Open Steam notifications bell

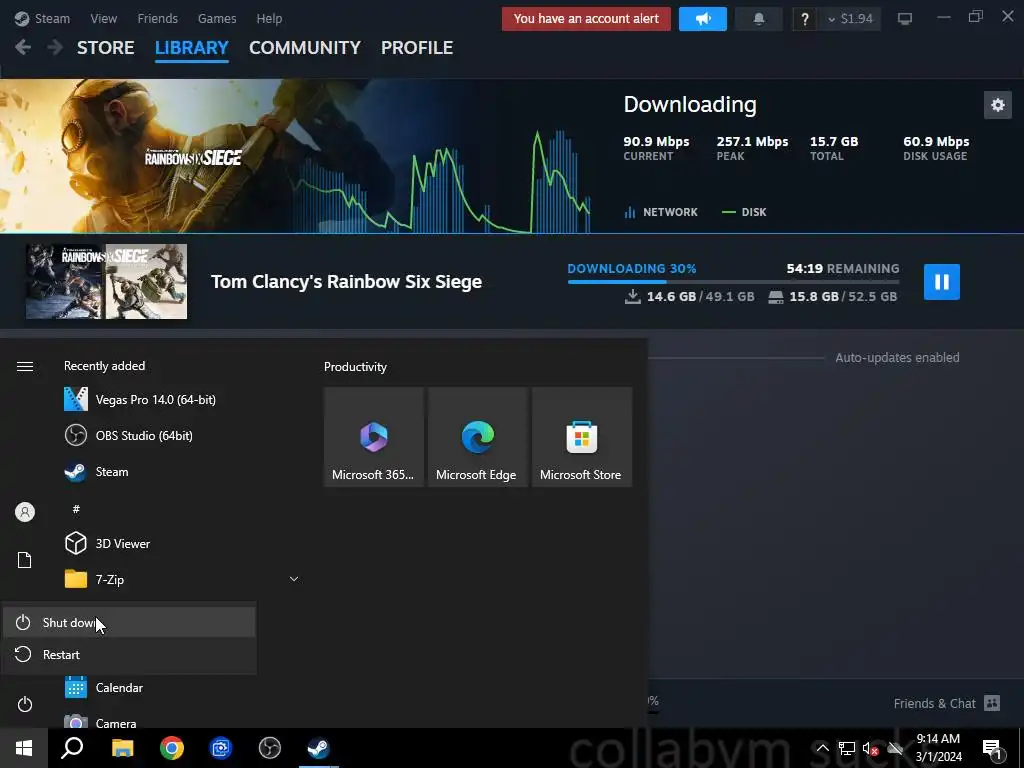pyautogui.click(x=758, y=19)
